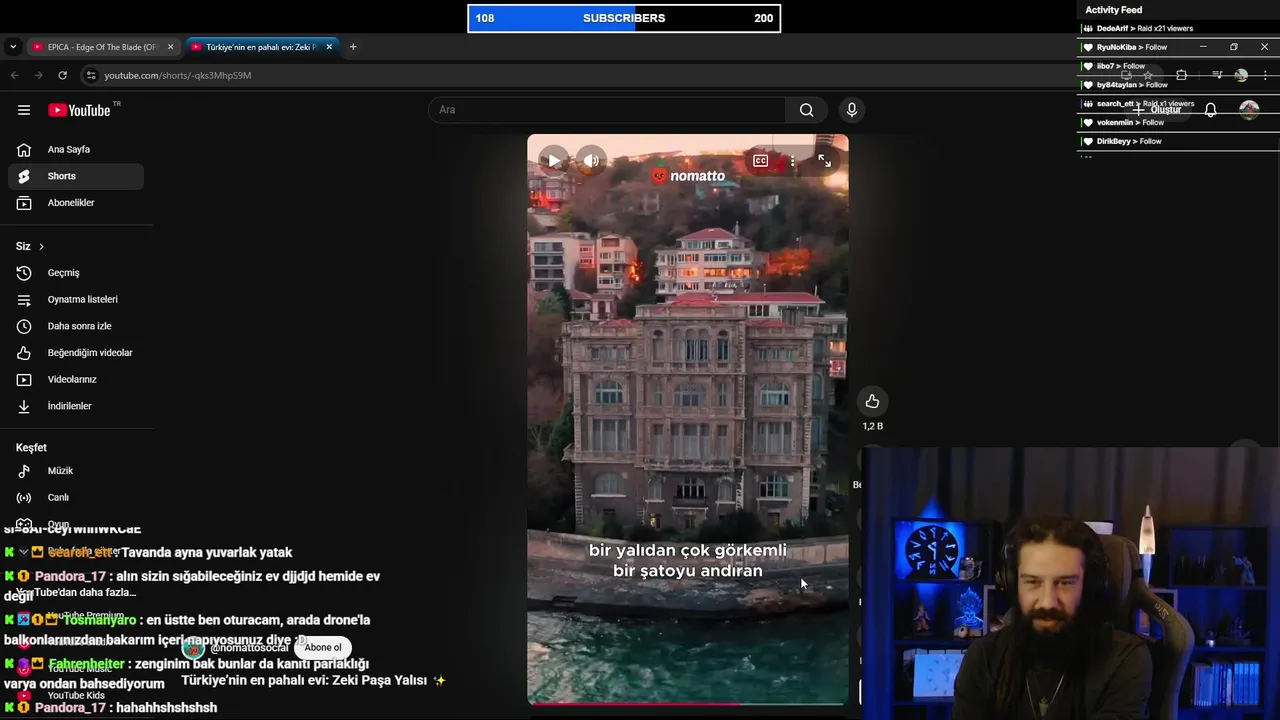This screenshot has height=720, width=1280.
Task: Start voice search with the microphone icon
Action: point(851,110)
